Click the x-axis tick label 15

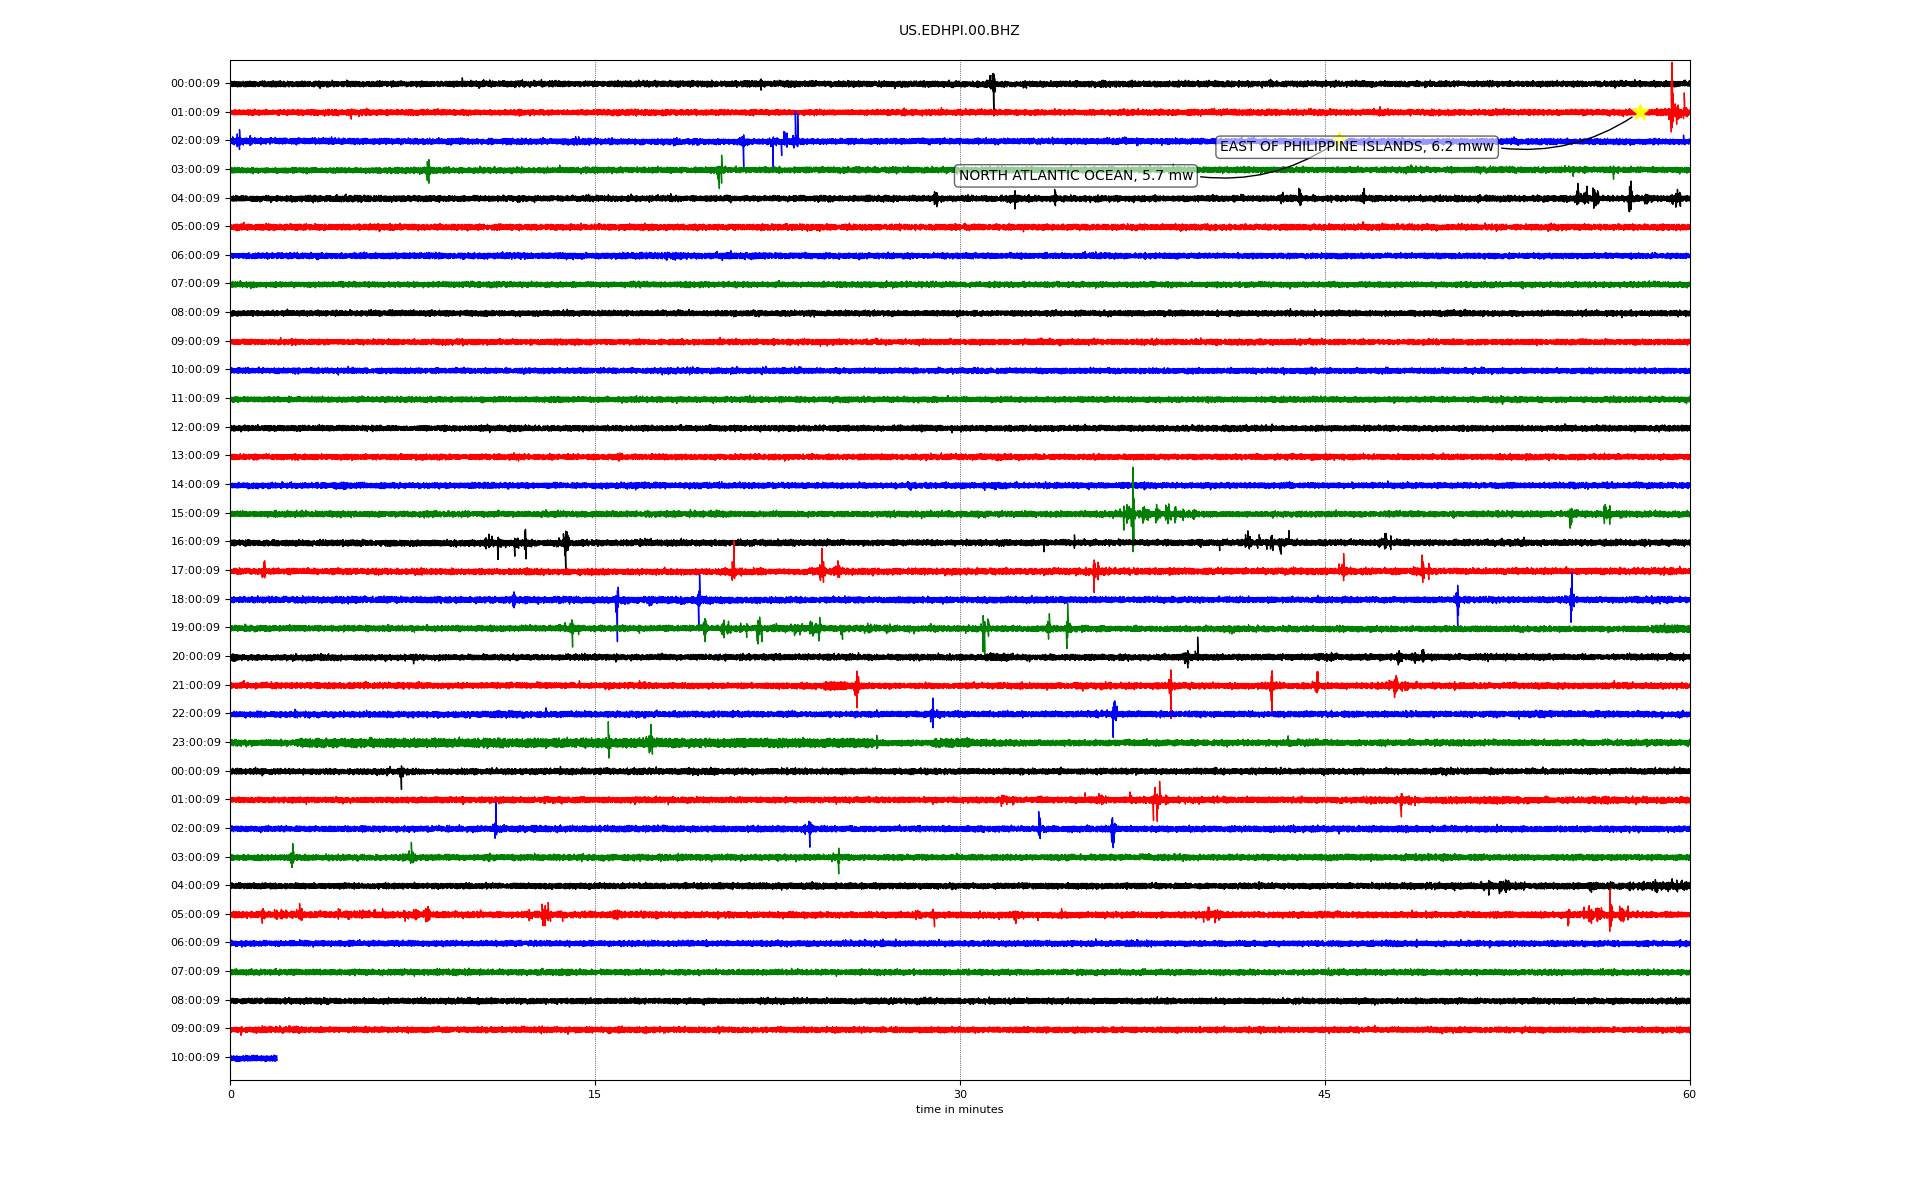595,1094
